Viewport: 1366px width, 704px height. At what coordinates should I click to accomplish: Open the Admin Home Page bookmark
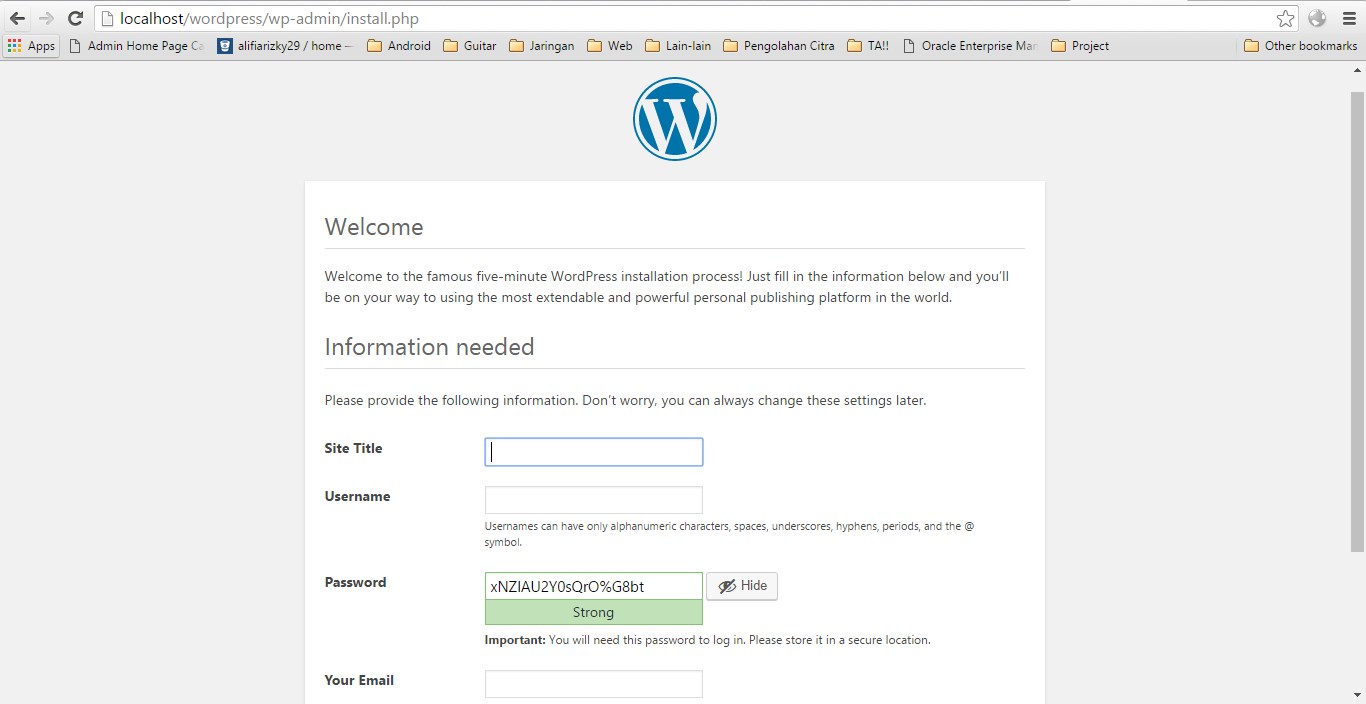136,46
